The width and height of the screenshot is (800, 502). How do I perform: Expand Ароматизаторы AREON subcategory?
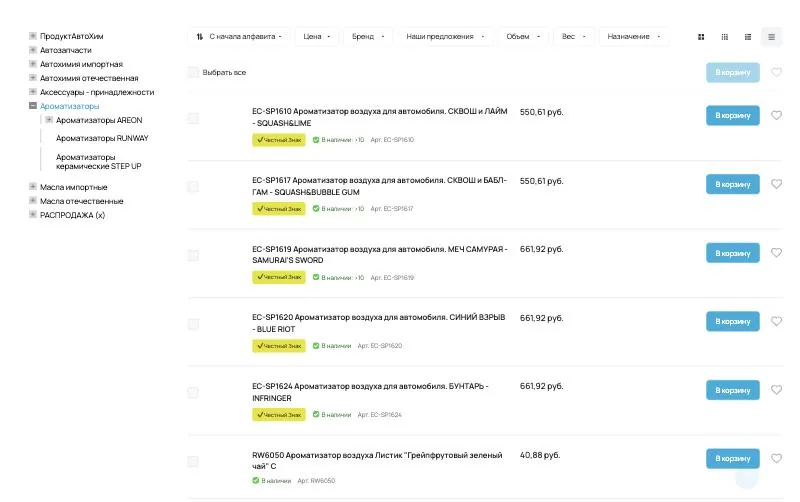point(49,120)
